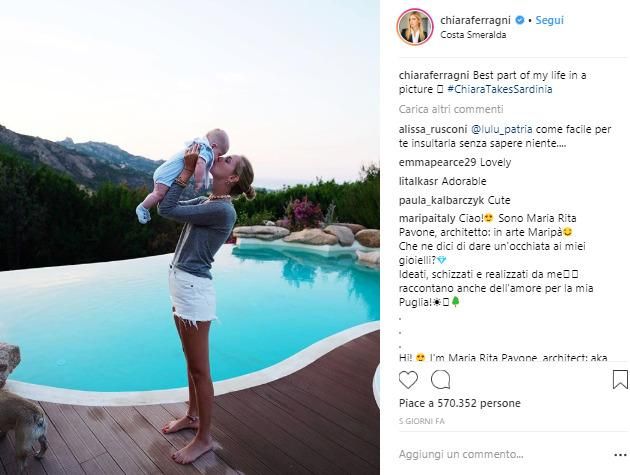Open the Costa Smeralda location link
The height and width of the screenshot is (475, 630).
[473, 35]
